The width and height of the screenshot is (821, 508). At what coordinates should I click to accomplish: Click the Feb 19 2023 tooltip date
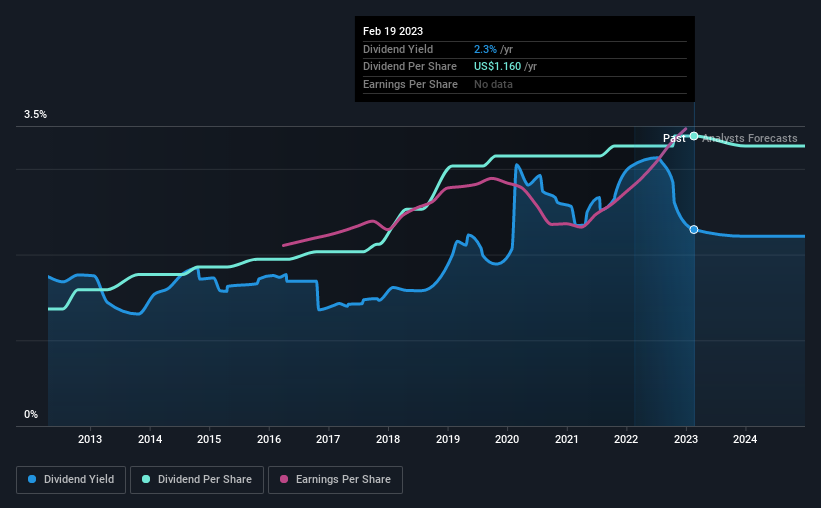(x=393, y=31)
